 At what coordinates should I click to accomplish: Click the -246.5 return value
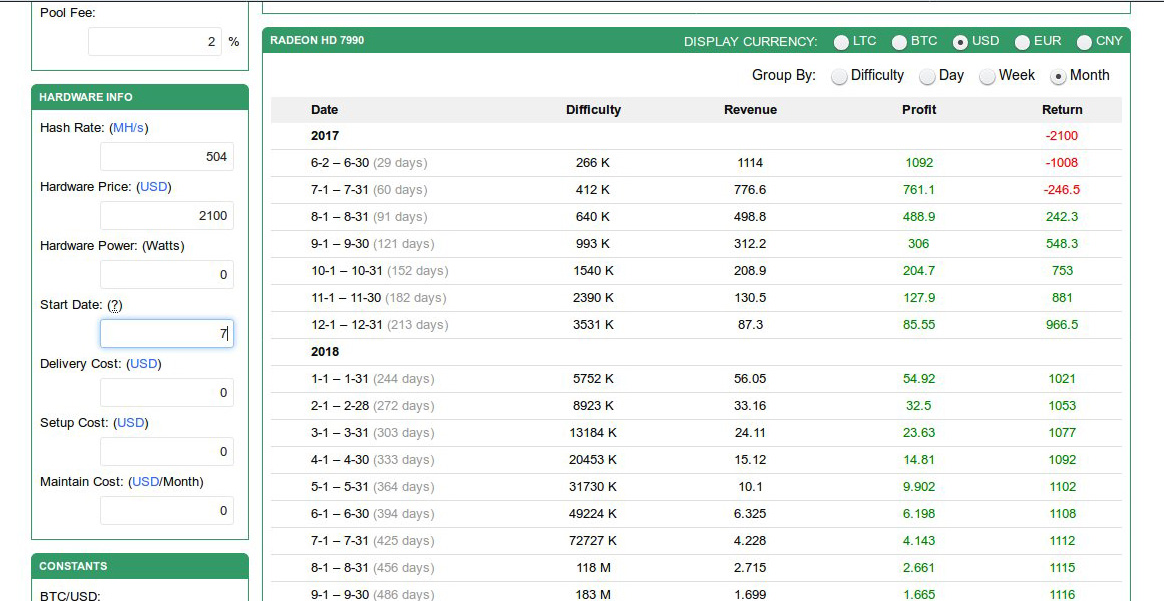point(1062,190)
